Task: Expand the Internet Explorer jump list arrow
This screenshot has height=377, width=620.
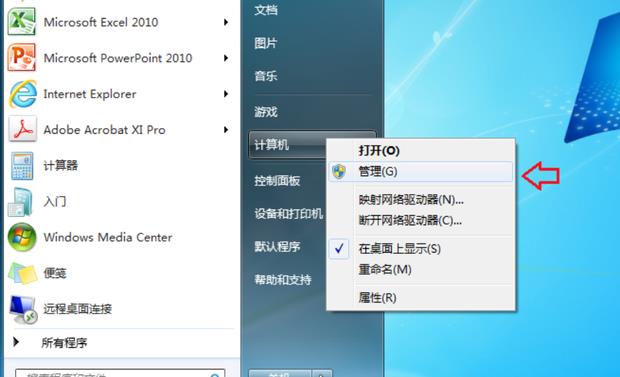Action: tap(226, 94)
